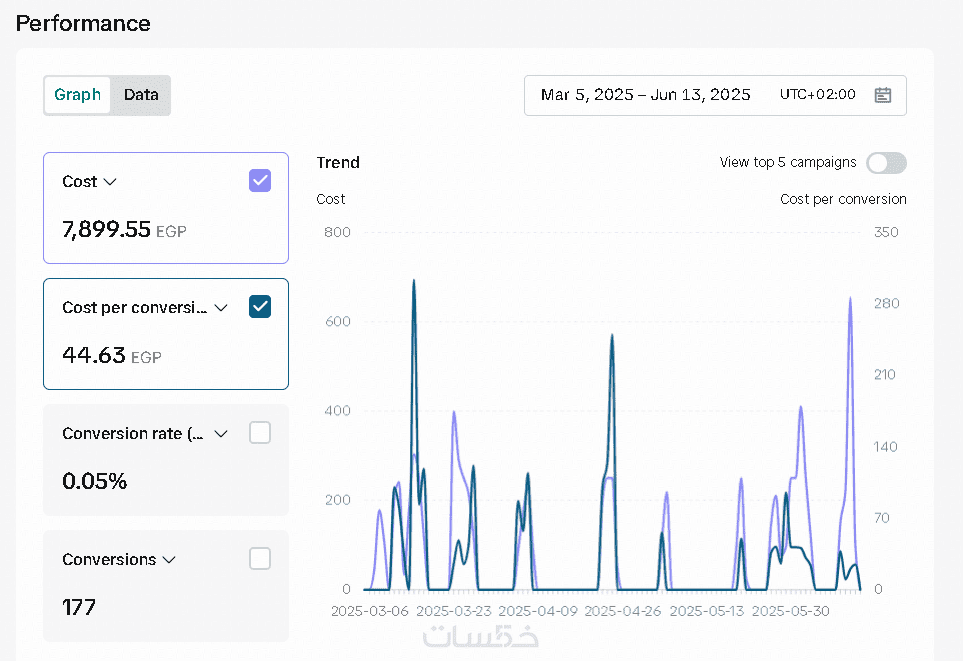The height and width of the screenshot is (661, 963).
Task: Switch to the Data tab
Action: 141,95
